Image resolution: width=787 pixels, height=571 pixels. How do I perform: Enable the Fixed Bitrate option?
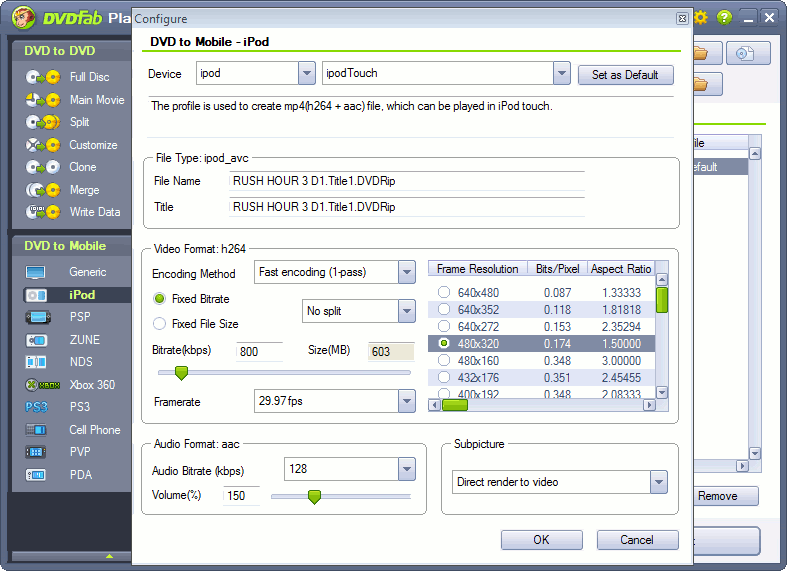160,299
